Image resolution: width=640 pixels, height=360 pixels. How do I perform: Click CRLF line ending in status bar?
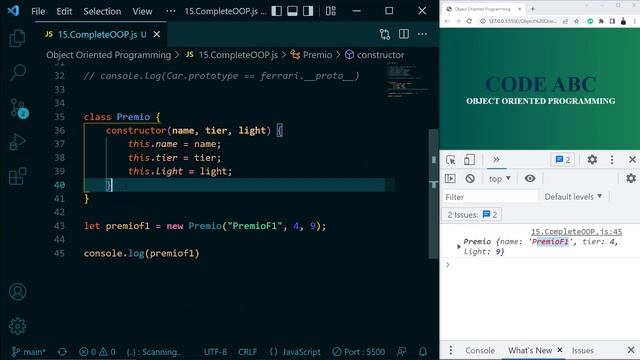[x=247, y=351]
